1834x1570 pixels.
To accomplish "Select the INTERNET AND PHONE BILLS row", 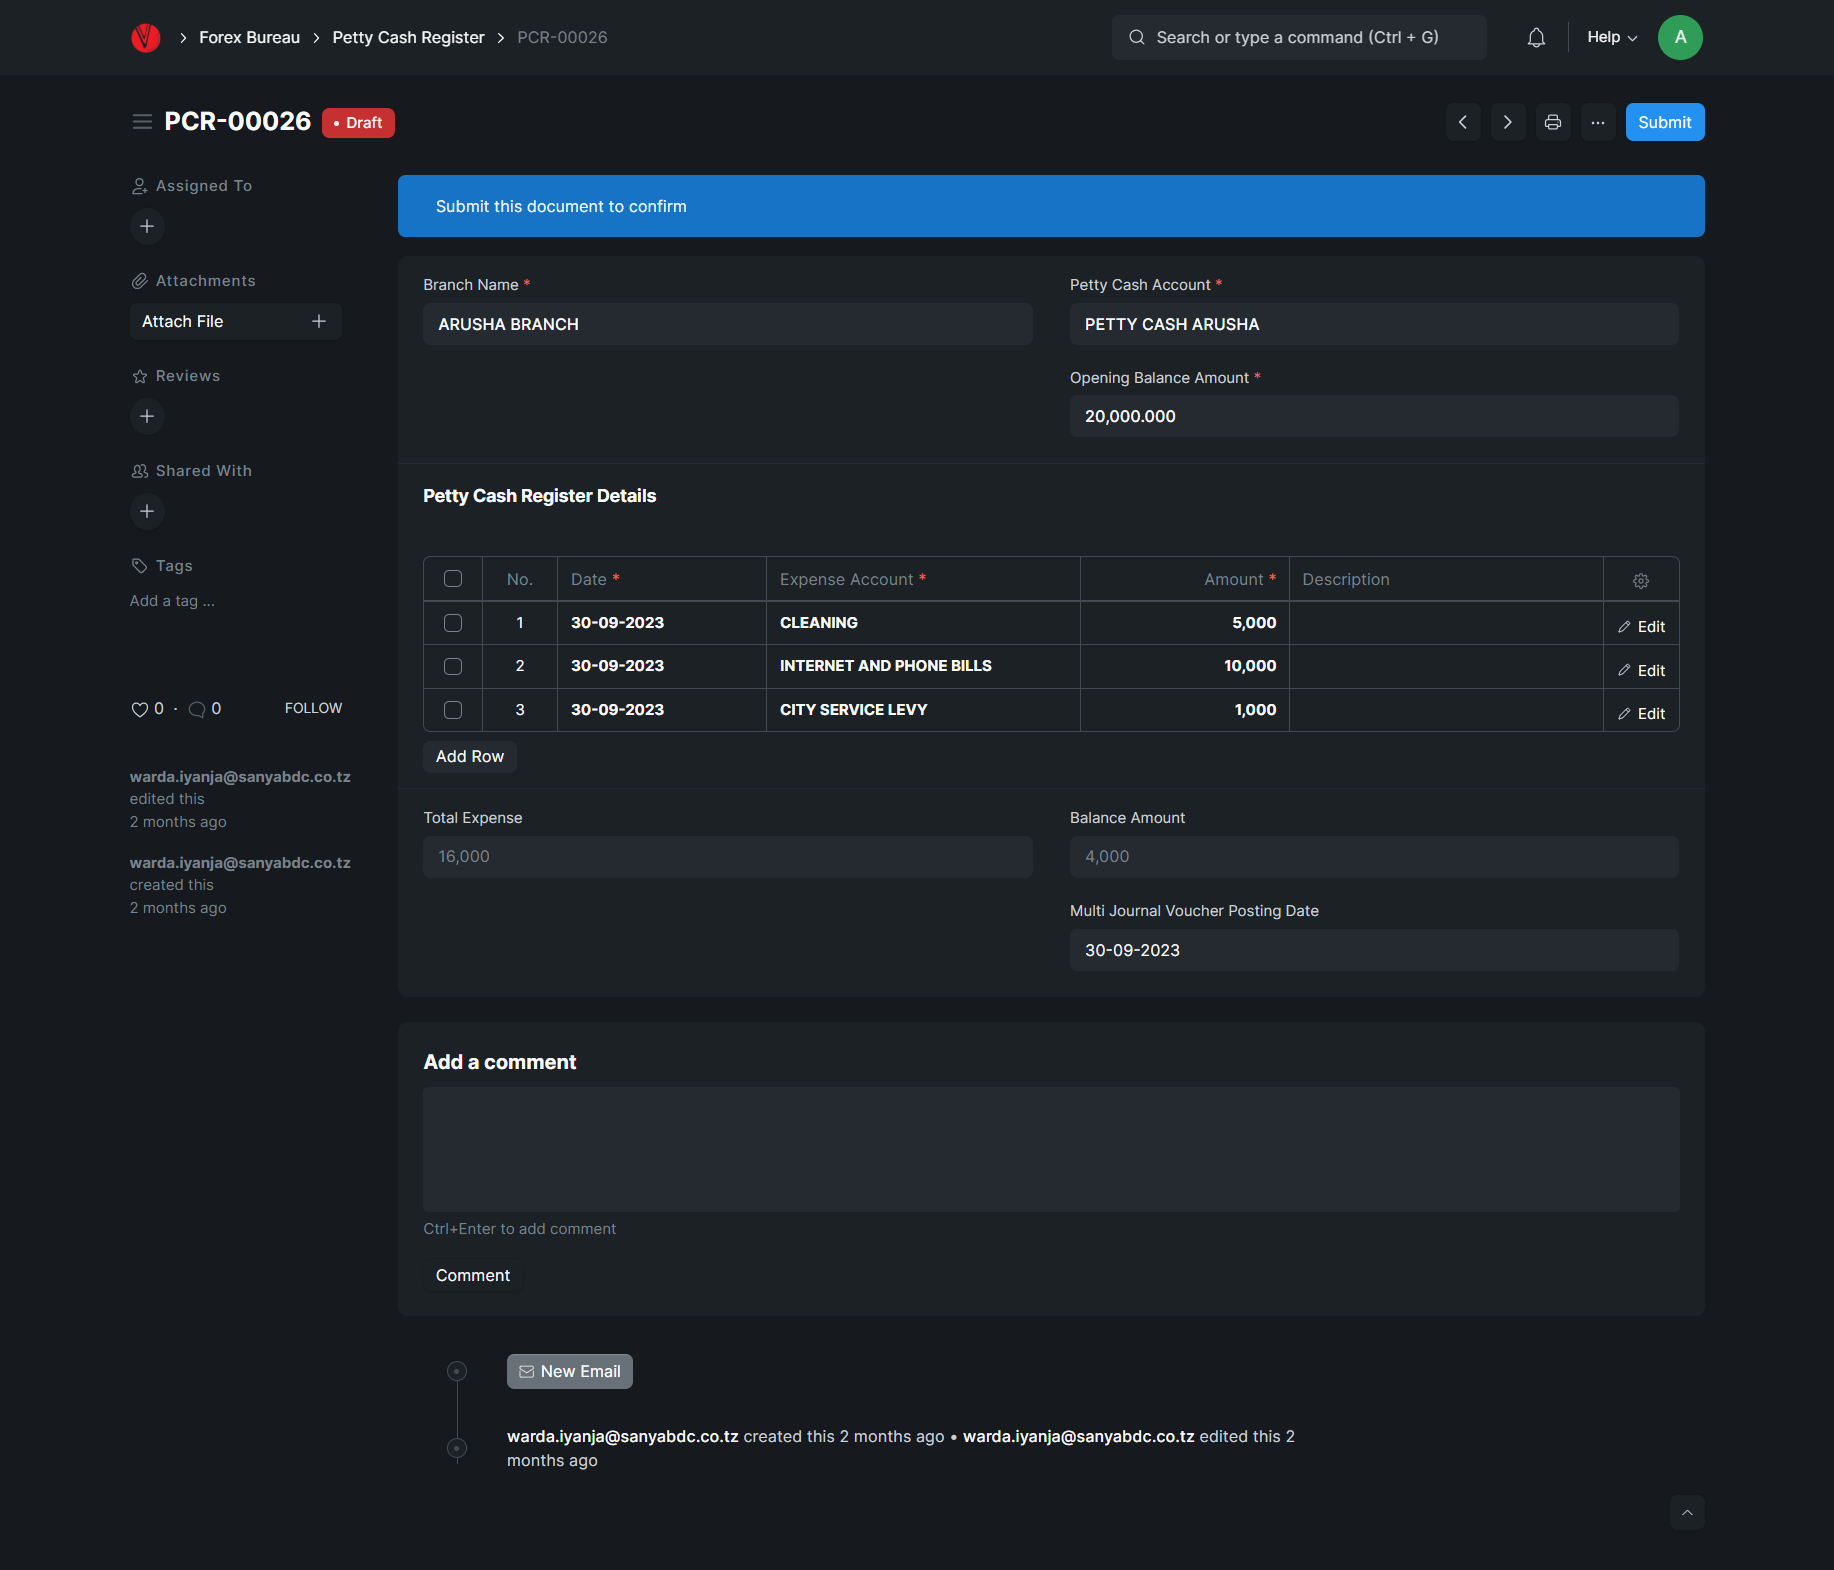I will click(453, 666).
